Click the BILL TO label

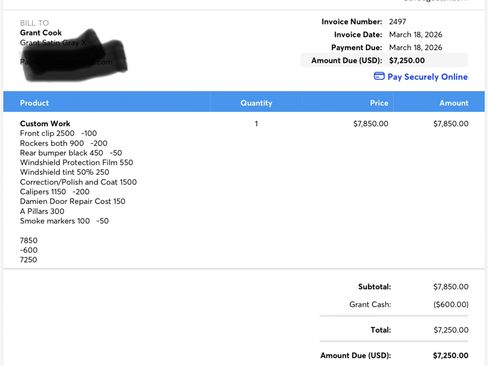(34, 23)
